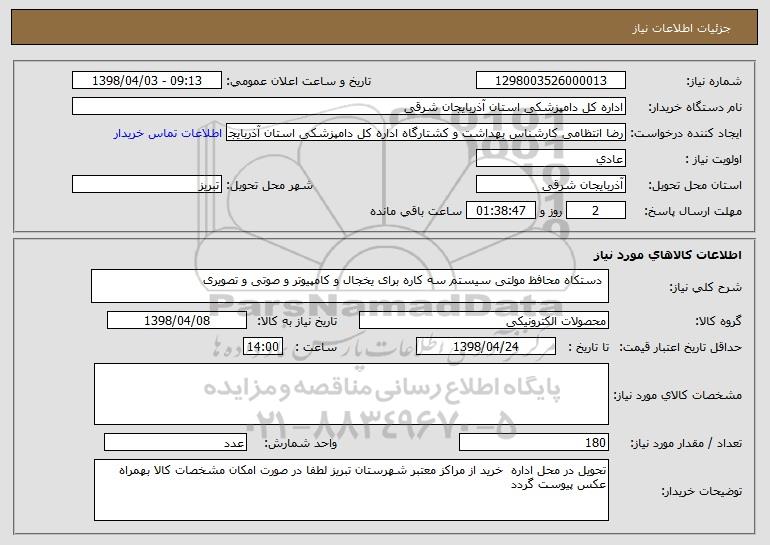Select the goods group field محصولات الکترونیکی
Image resolution: width=770 pixels, height=545 pixels.
(x=484, y=321)
